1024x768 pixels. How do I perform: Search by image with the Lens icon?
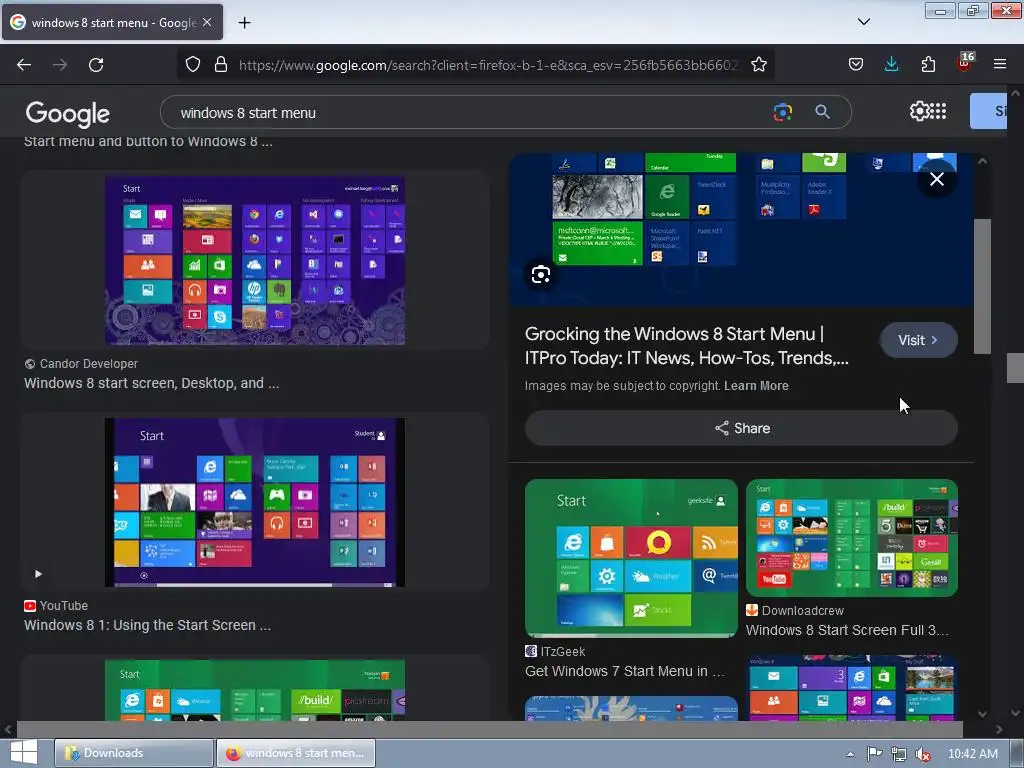pos(782,112)
